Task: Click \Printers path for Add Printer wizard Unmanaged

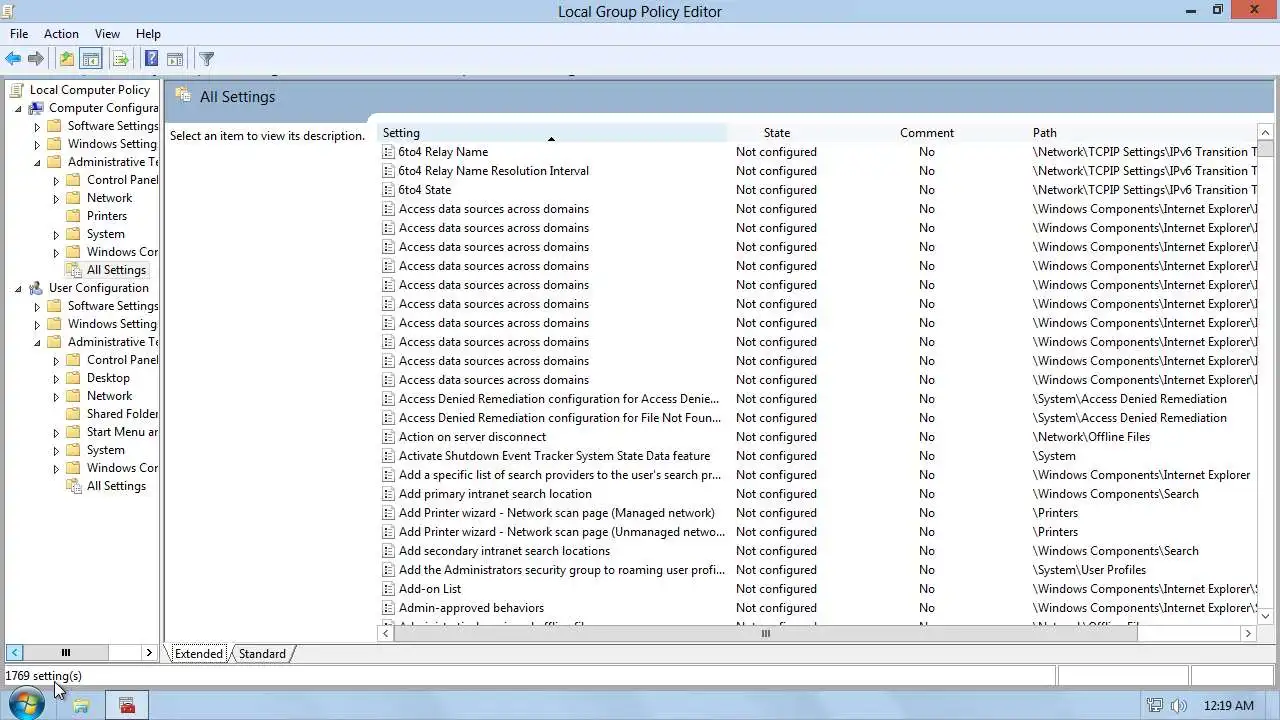Action: [x=1055, y=532]
